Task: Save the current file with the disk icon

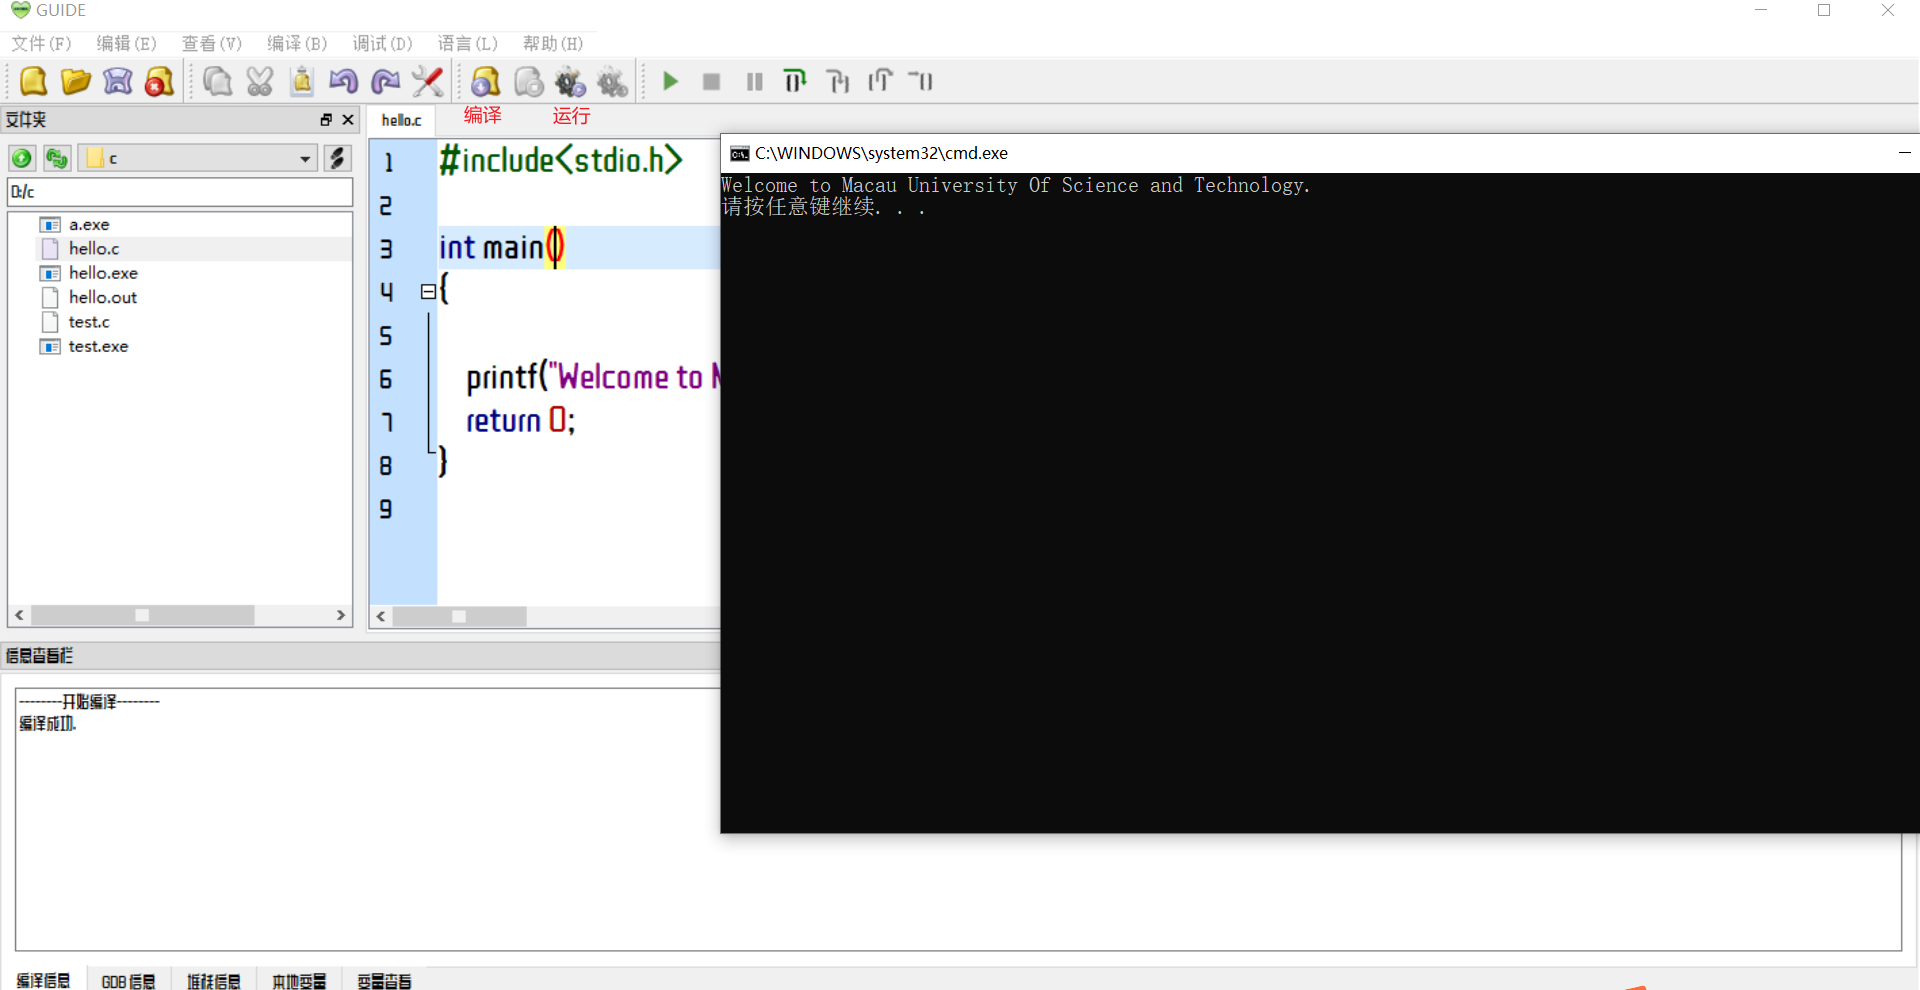Action: pyautogui.click(x=118, y=81)
